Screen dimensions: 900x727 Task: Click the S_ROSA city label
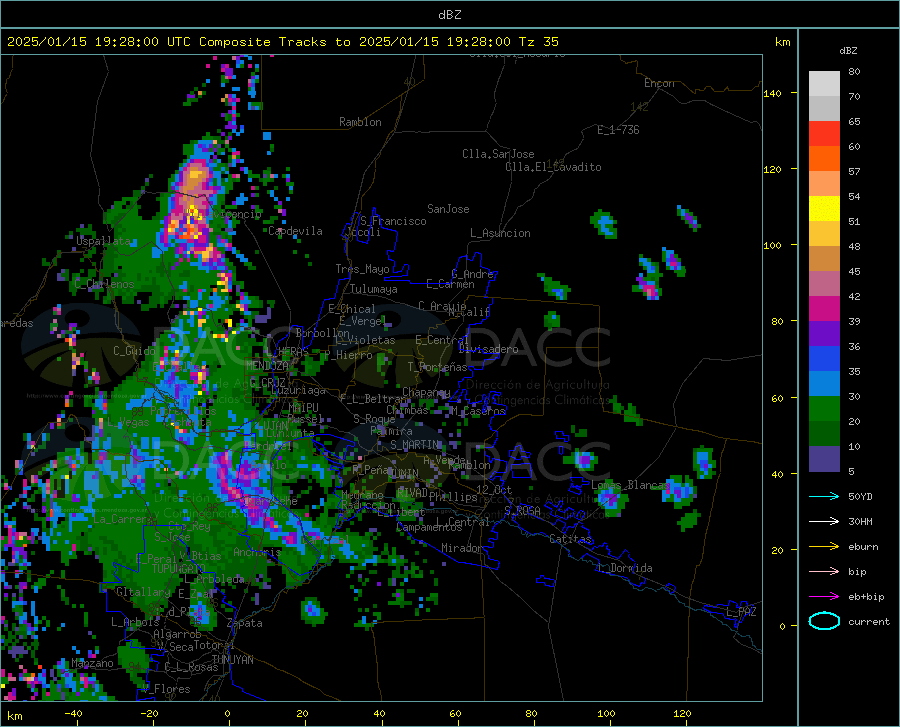click(x=522, y=510)
